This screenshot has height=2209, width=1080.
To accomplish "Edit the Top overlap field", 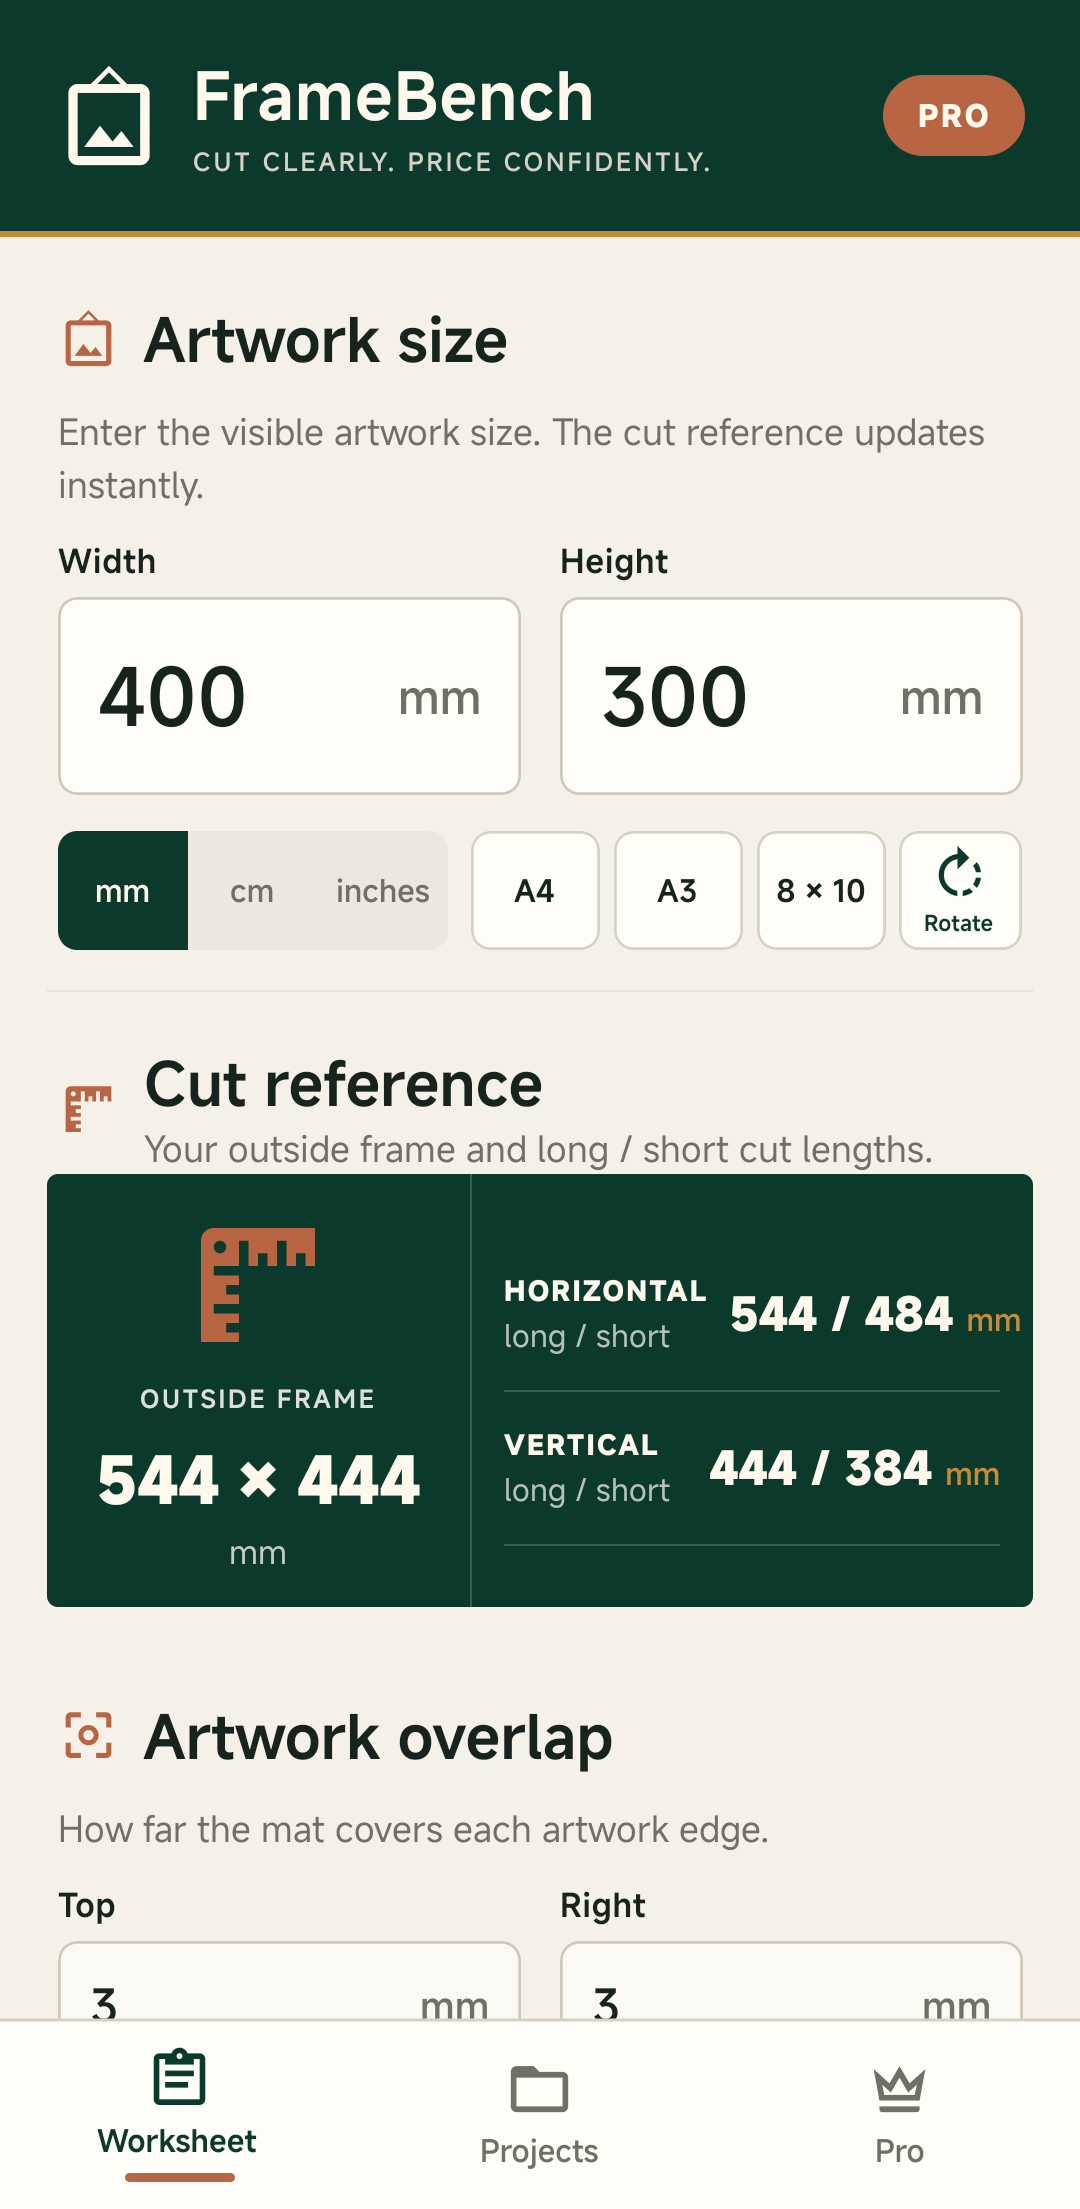I will [289, 1981].
